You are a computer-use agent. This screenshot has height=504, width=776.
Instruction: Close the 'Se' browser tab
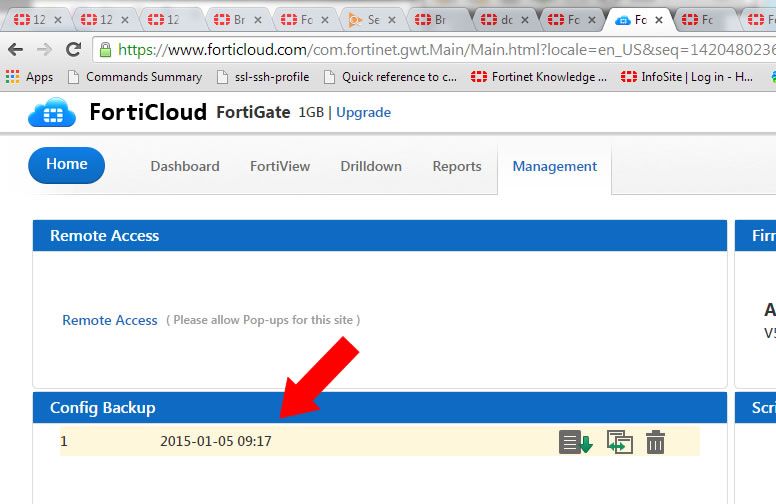point(392,20)
